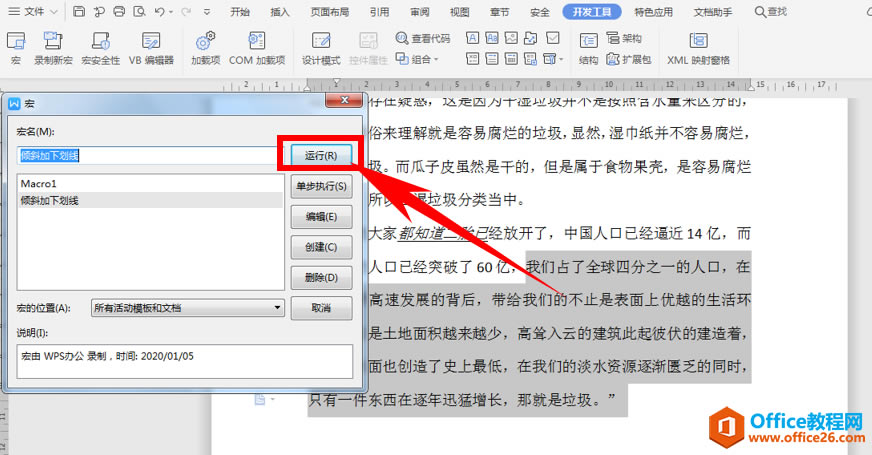Click 单步执行(S) step-through button
The image size is (872, 455).
coord(321,186)
